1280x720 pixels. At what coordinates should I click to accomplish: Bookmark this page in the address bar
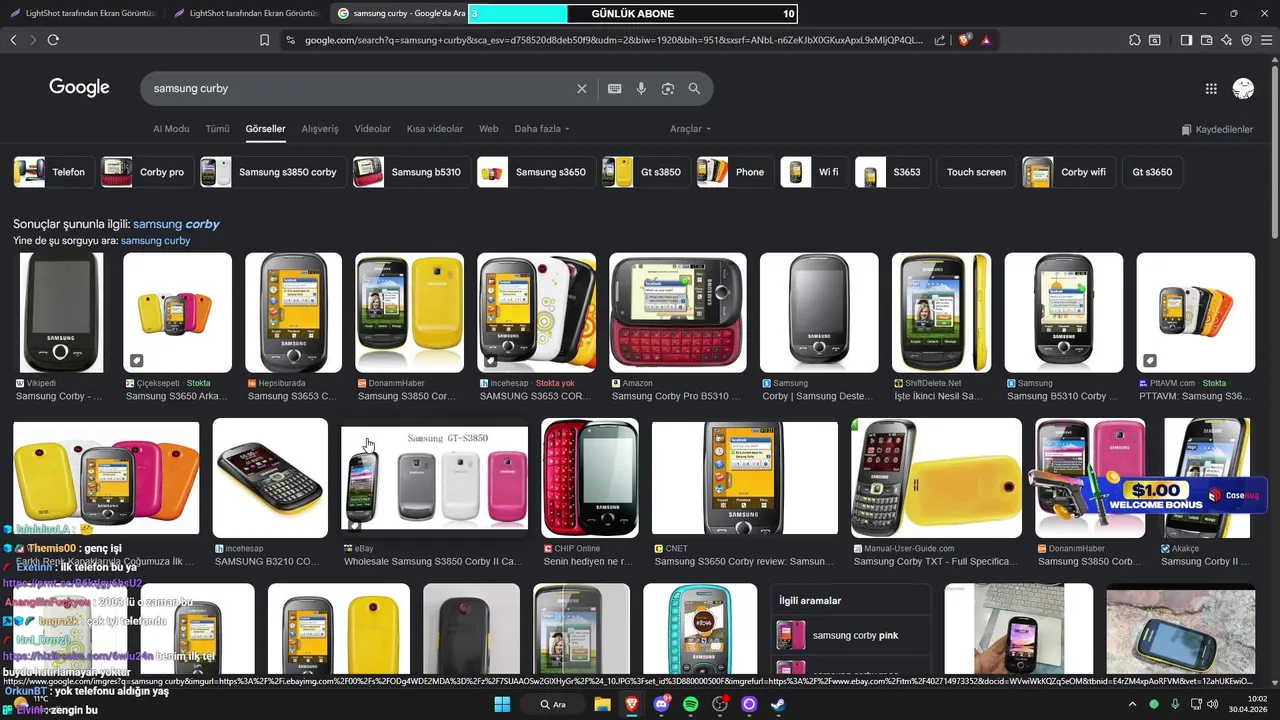[264, 40]
